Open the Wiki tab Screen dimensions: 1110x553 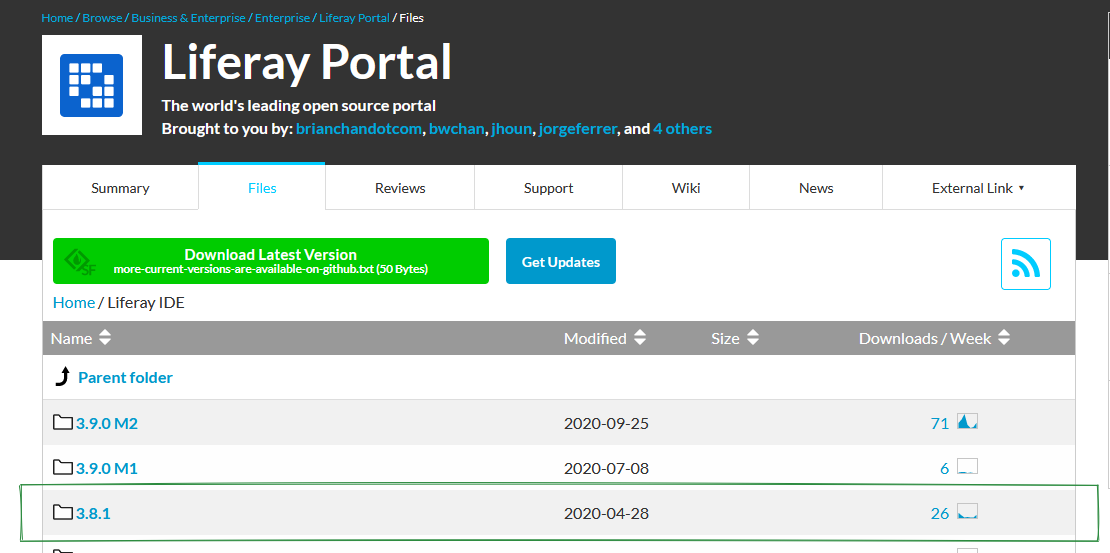(686, 188)
